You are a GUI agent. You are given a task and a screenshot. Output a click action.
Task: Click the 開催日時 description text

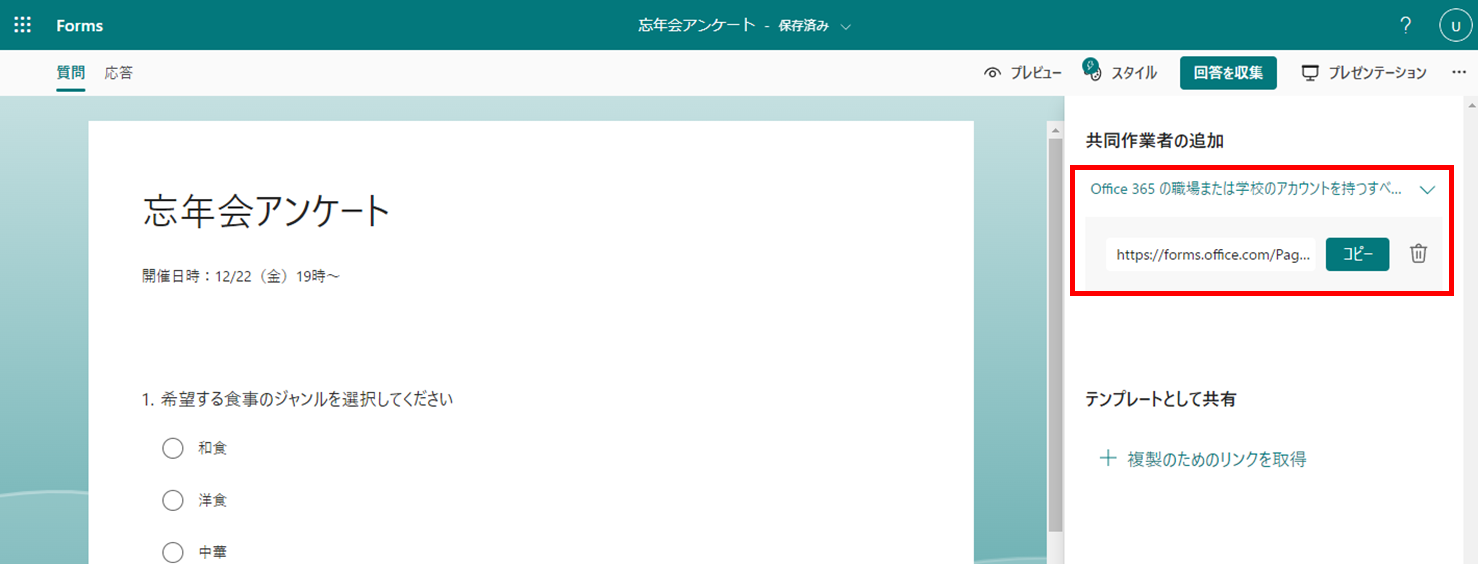pos(241,276)
